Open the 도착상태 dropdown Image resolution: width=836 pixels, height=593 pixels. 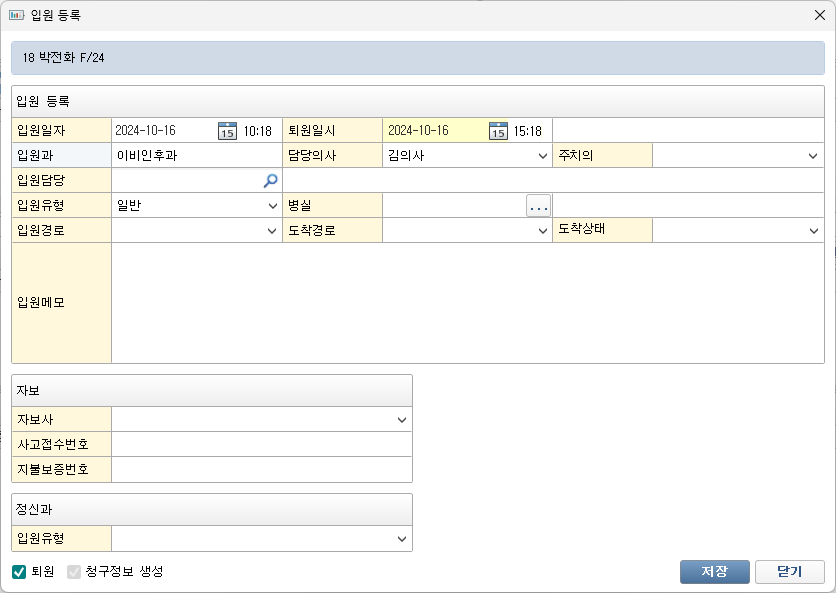[x=813, y=231]
